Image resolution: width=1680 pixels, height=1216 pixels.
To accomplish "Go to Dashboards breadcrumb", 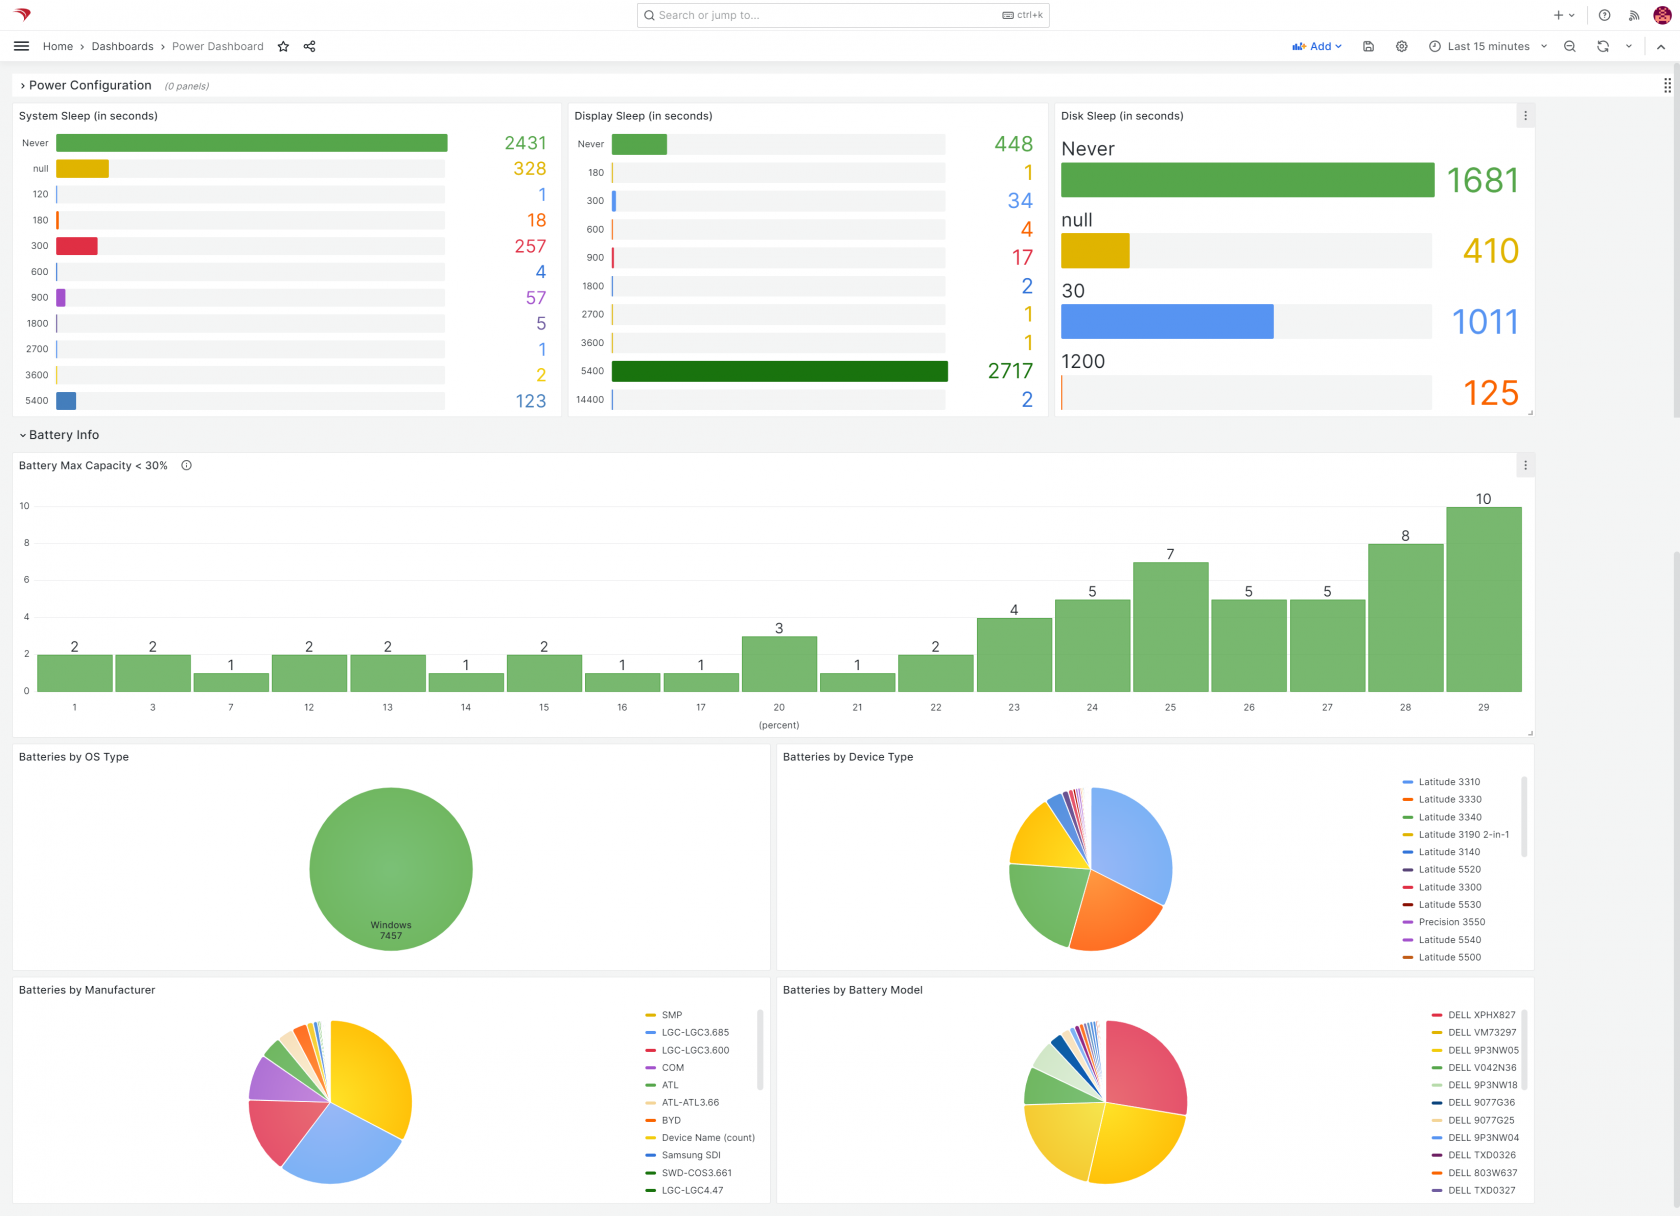I will click(x=122, y=46).
